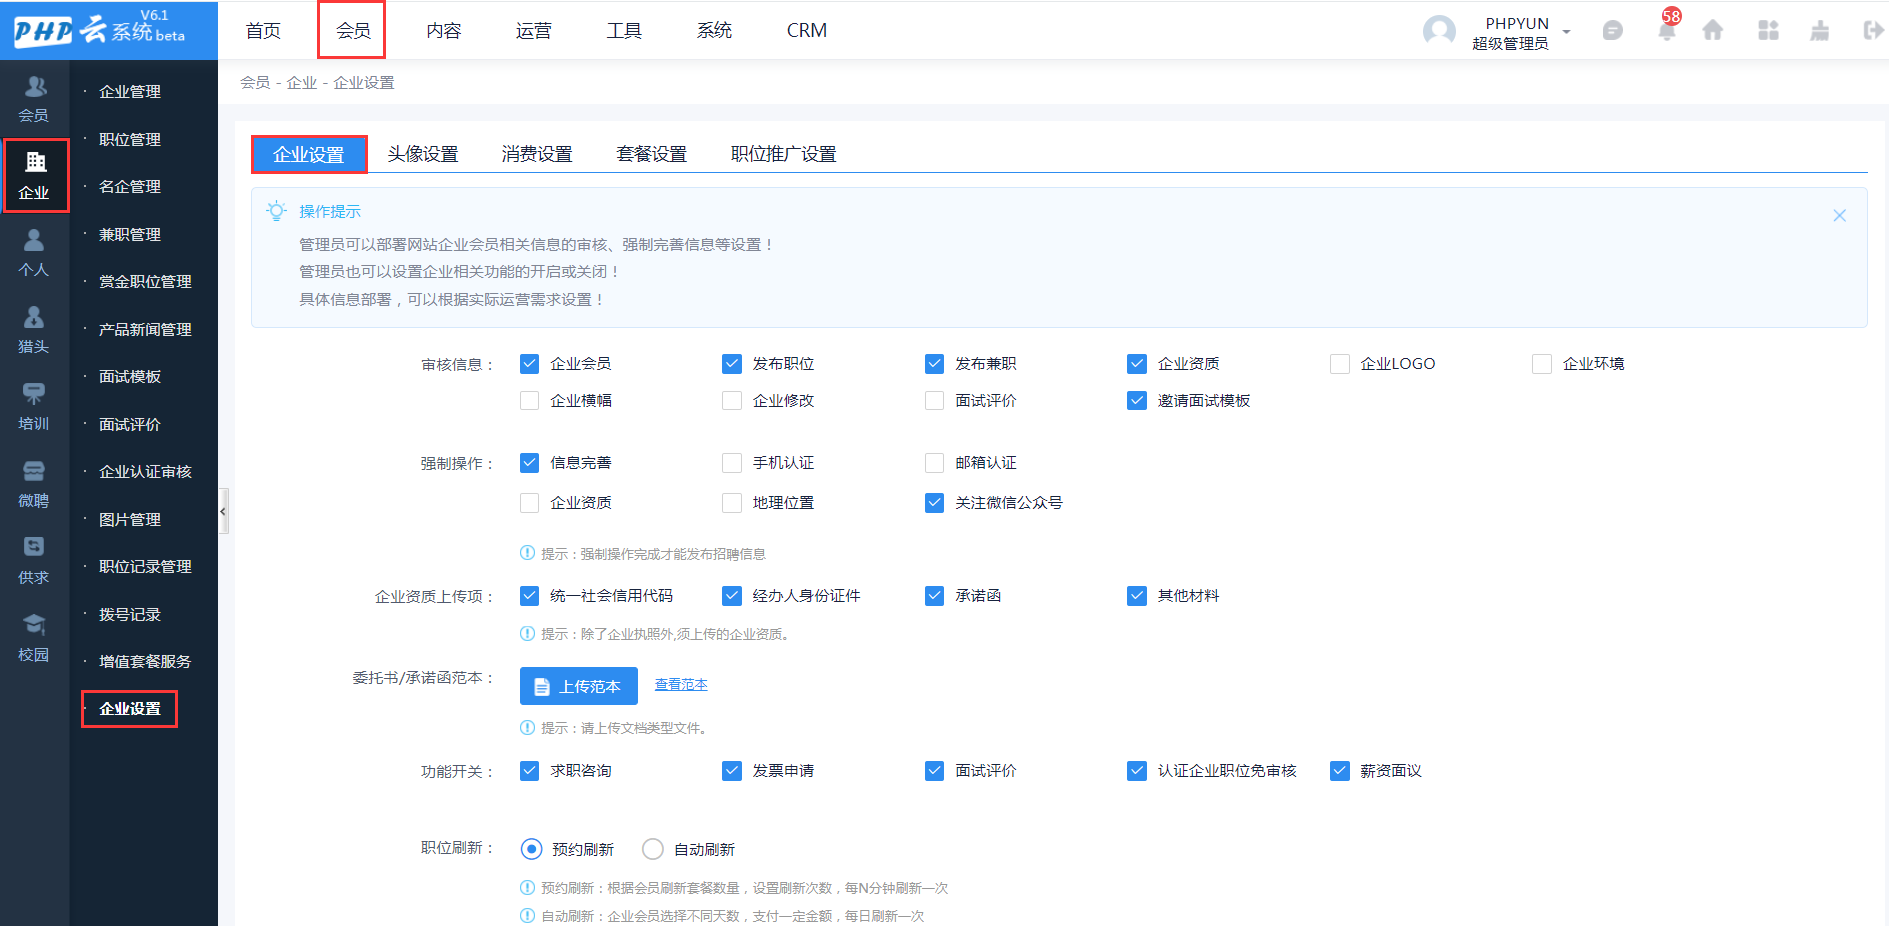Open 图片管理 in the submenu
Image resolution: width=1889 pixels, height=926 pixels.
130,520
